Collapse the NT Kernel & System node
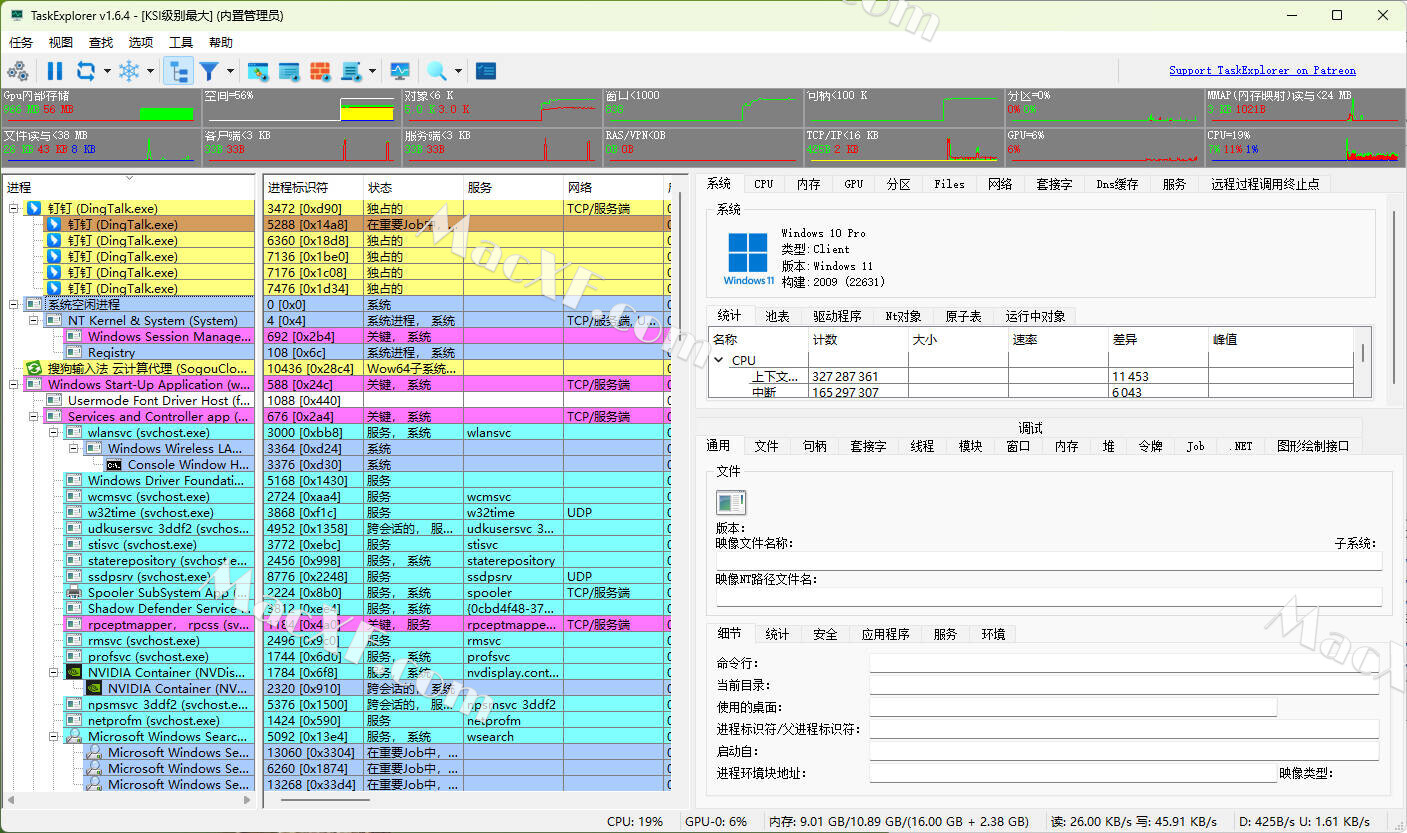This screenshot has height=833, width=1407. pyautogui.click(x=34, y=320)
